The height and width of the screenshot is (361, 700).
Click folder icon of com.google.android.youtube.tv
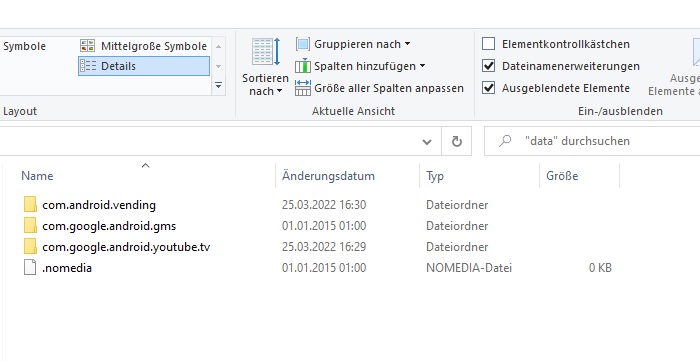30,247
